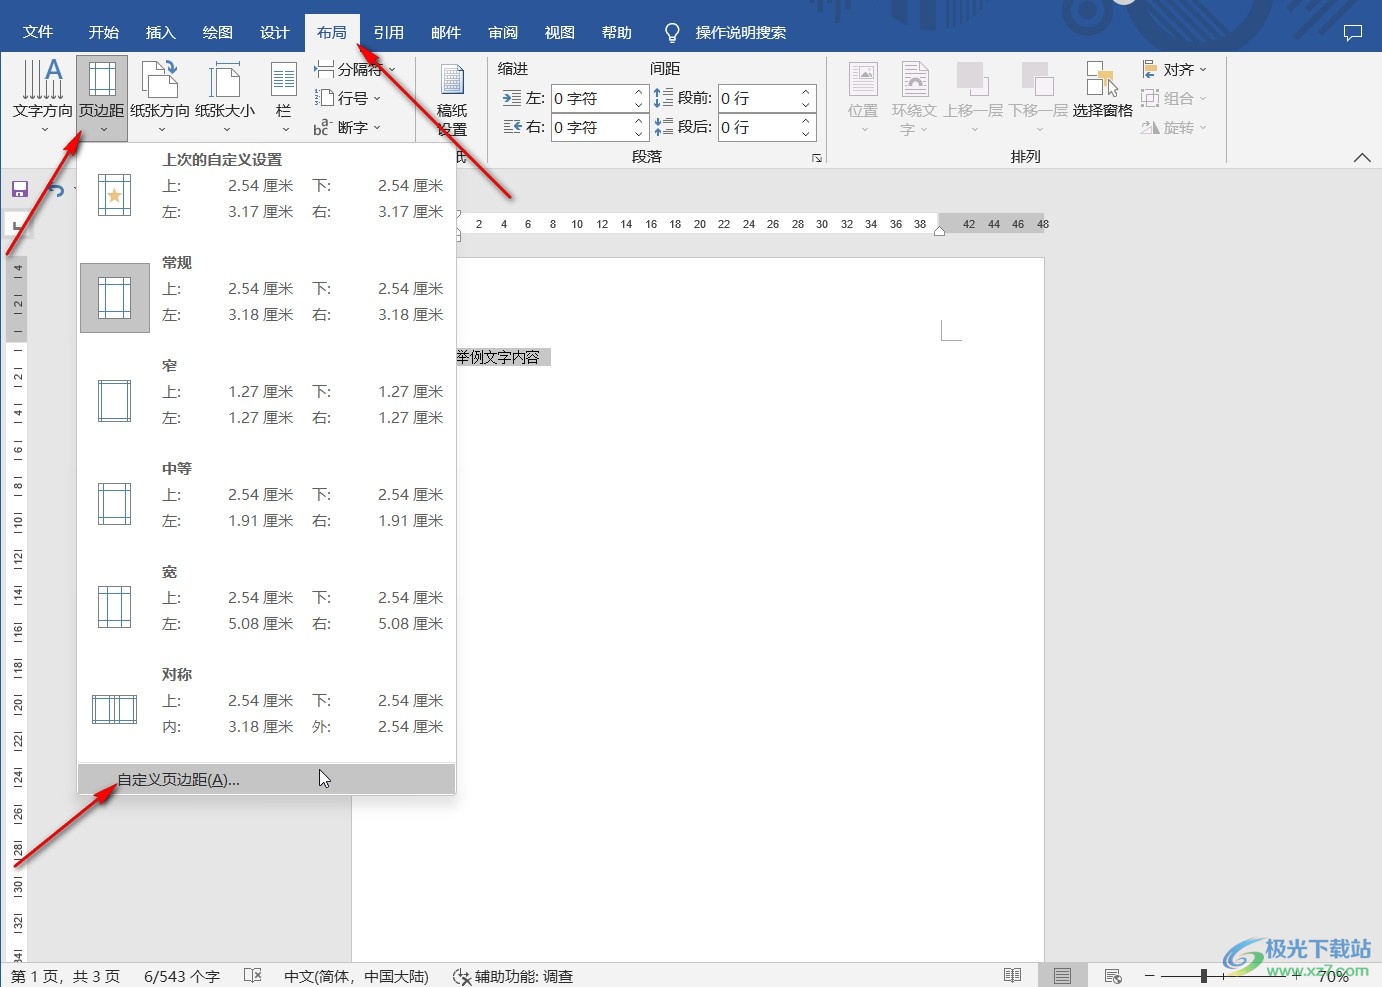This screenshot has height=987, width=1382.
Task: Switch to the Help (帮助) tab
Action: click(x=617, y=32)
